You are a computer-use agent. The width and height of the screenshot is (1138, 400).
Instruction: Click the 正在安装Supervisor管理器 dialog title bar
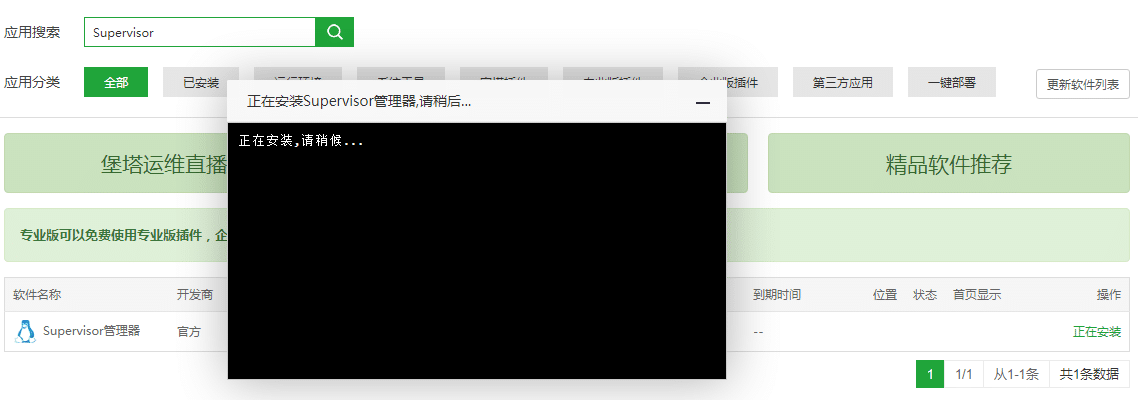click(450, 101)
